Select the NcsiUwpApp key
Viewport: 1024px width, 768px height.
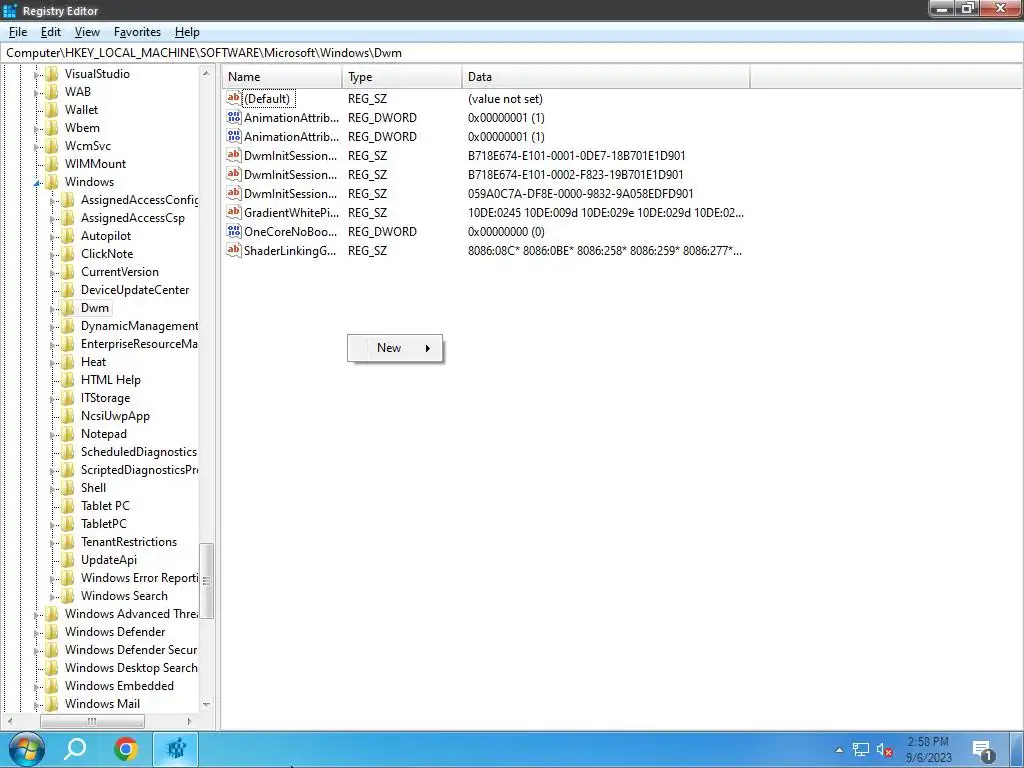(115, 415)
